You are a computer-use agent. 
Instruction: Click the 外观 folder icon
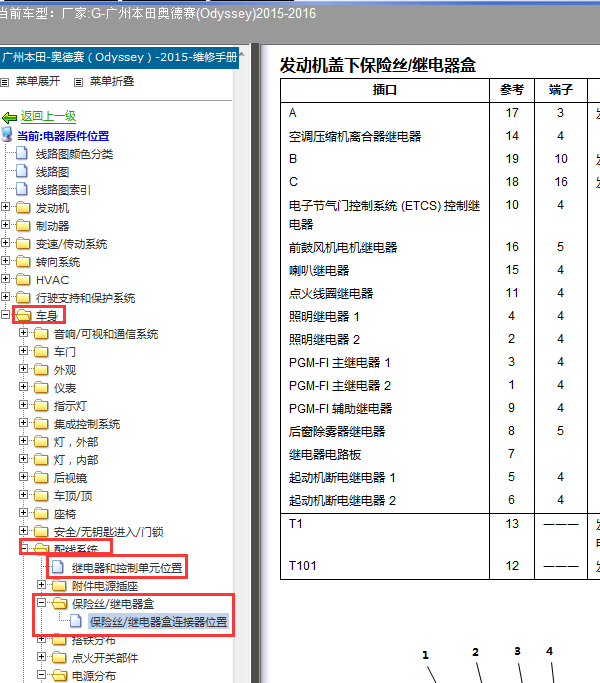[x=41, y=370]
